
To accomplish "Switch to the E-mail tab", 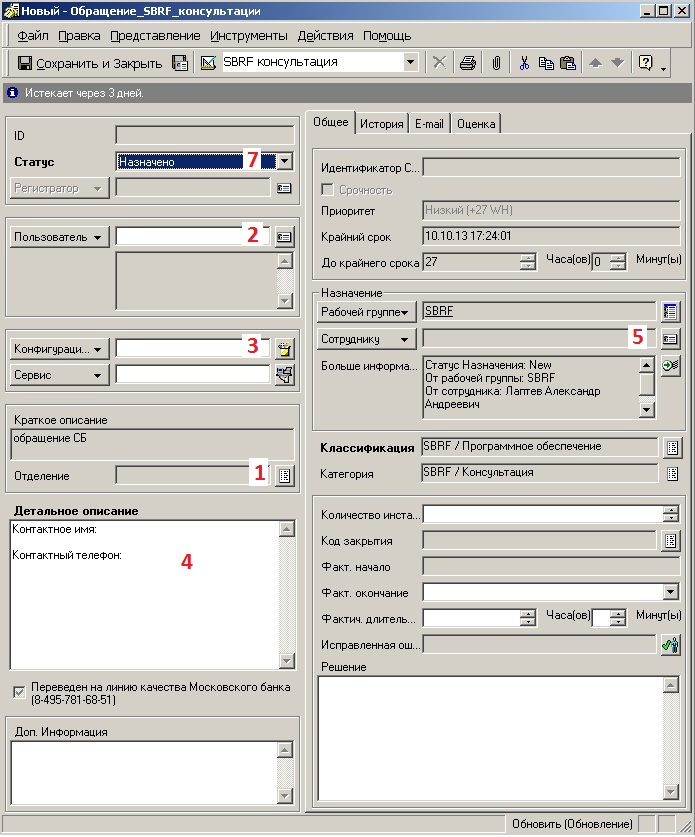I will pos(429,124).
